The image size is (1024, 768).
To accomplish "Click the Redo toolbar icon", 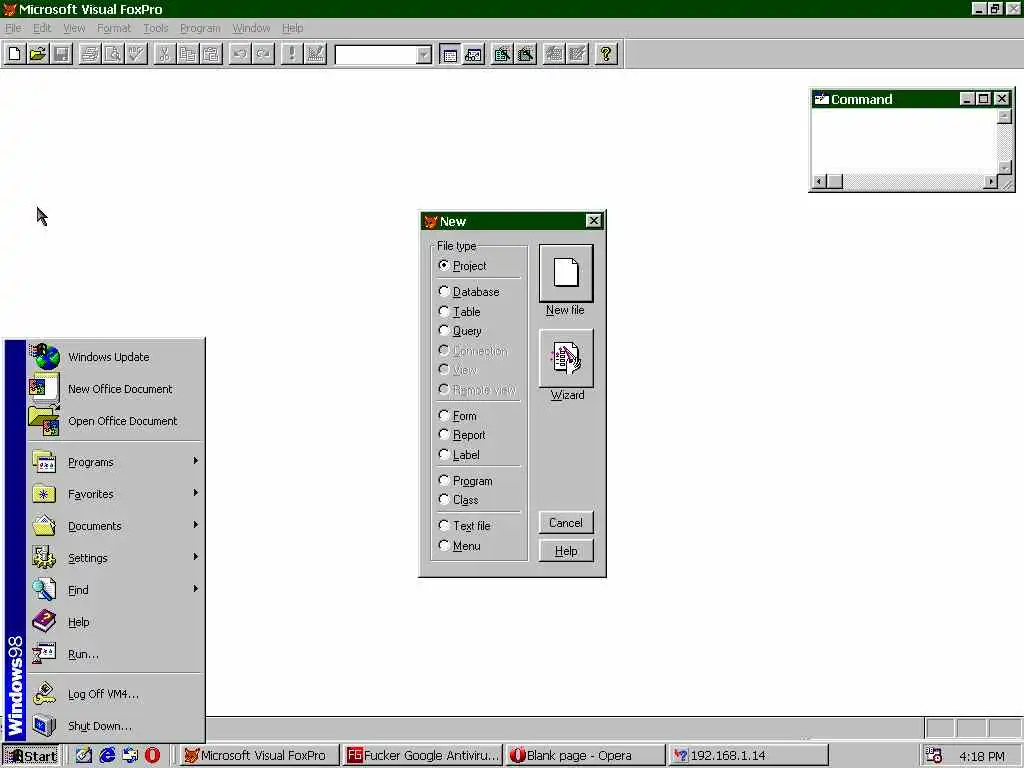I will (263, 54).
